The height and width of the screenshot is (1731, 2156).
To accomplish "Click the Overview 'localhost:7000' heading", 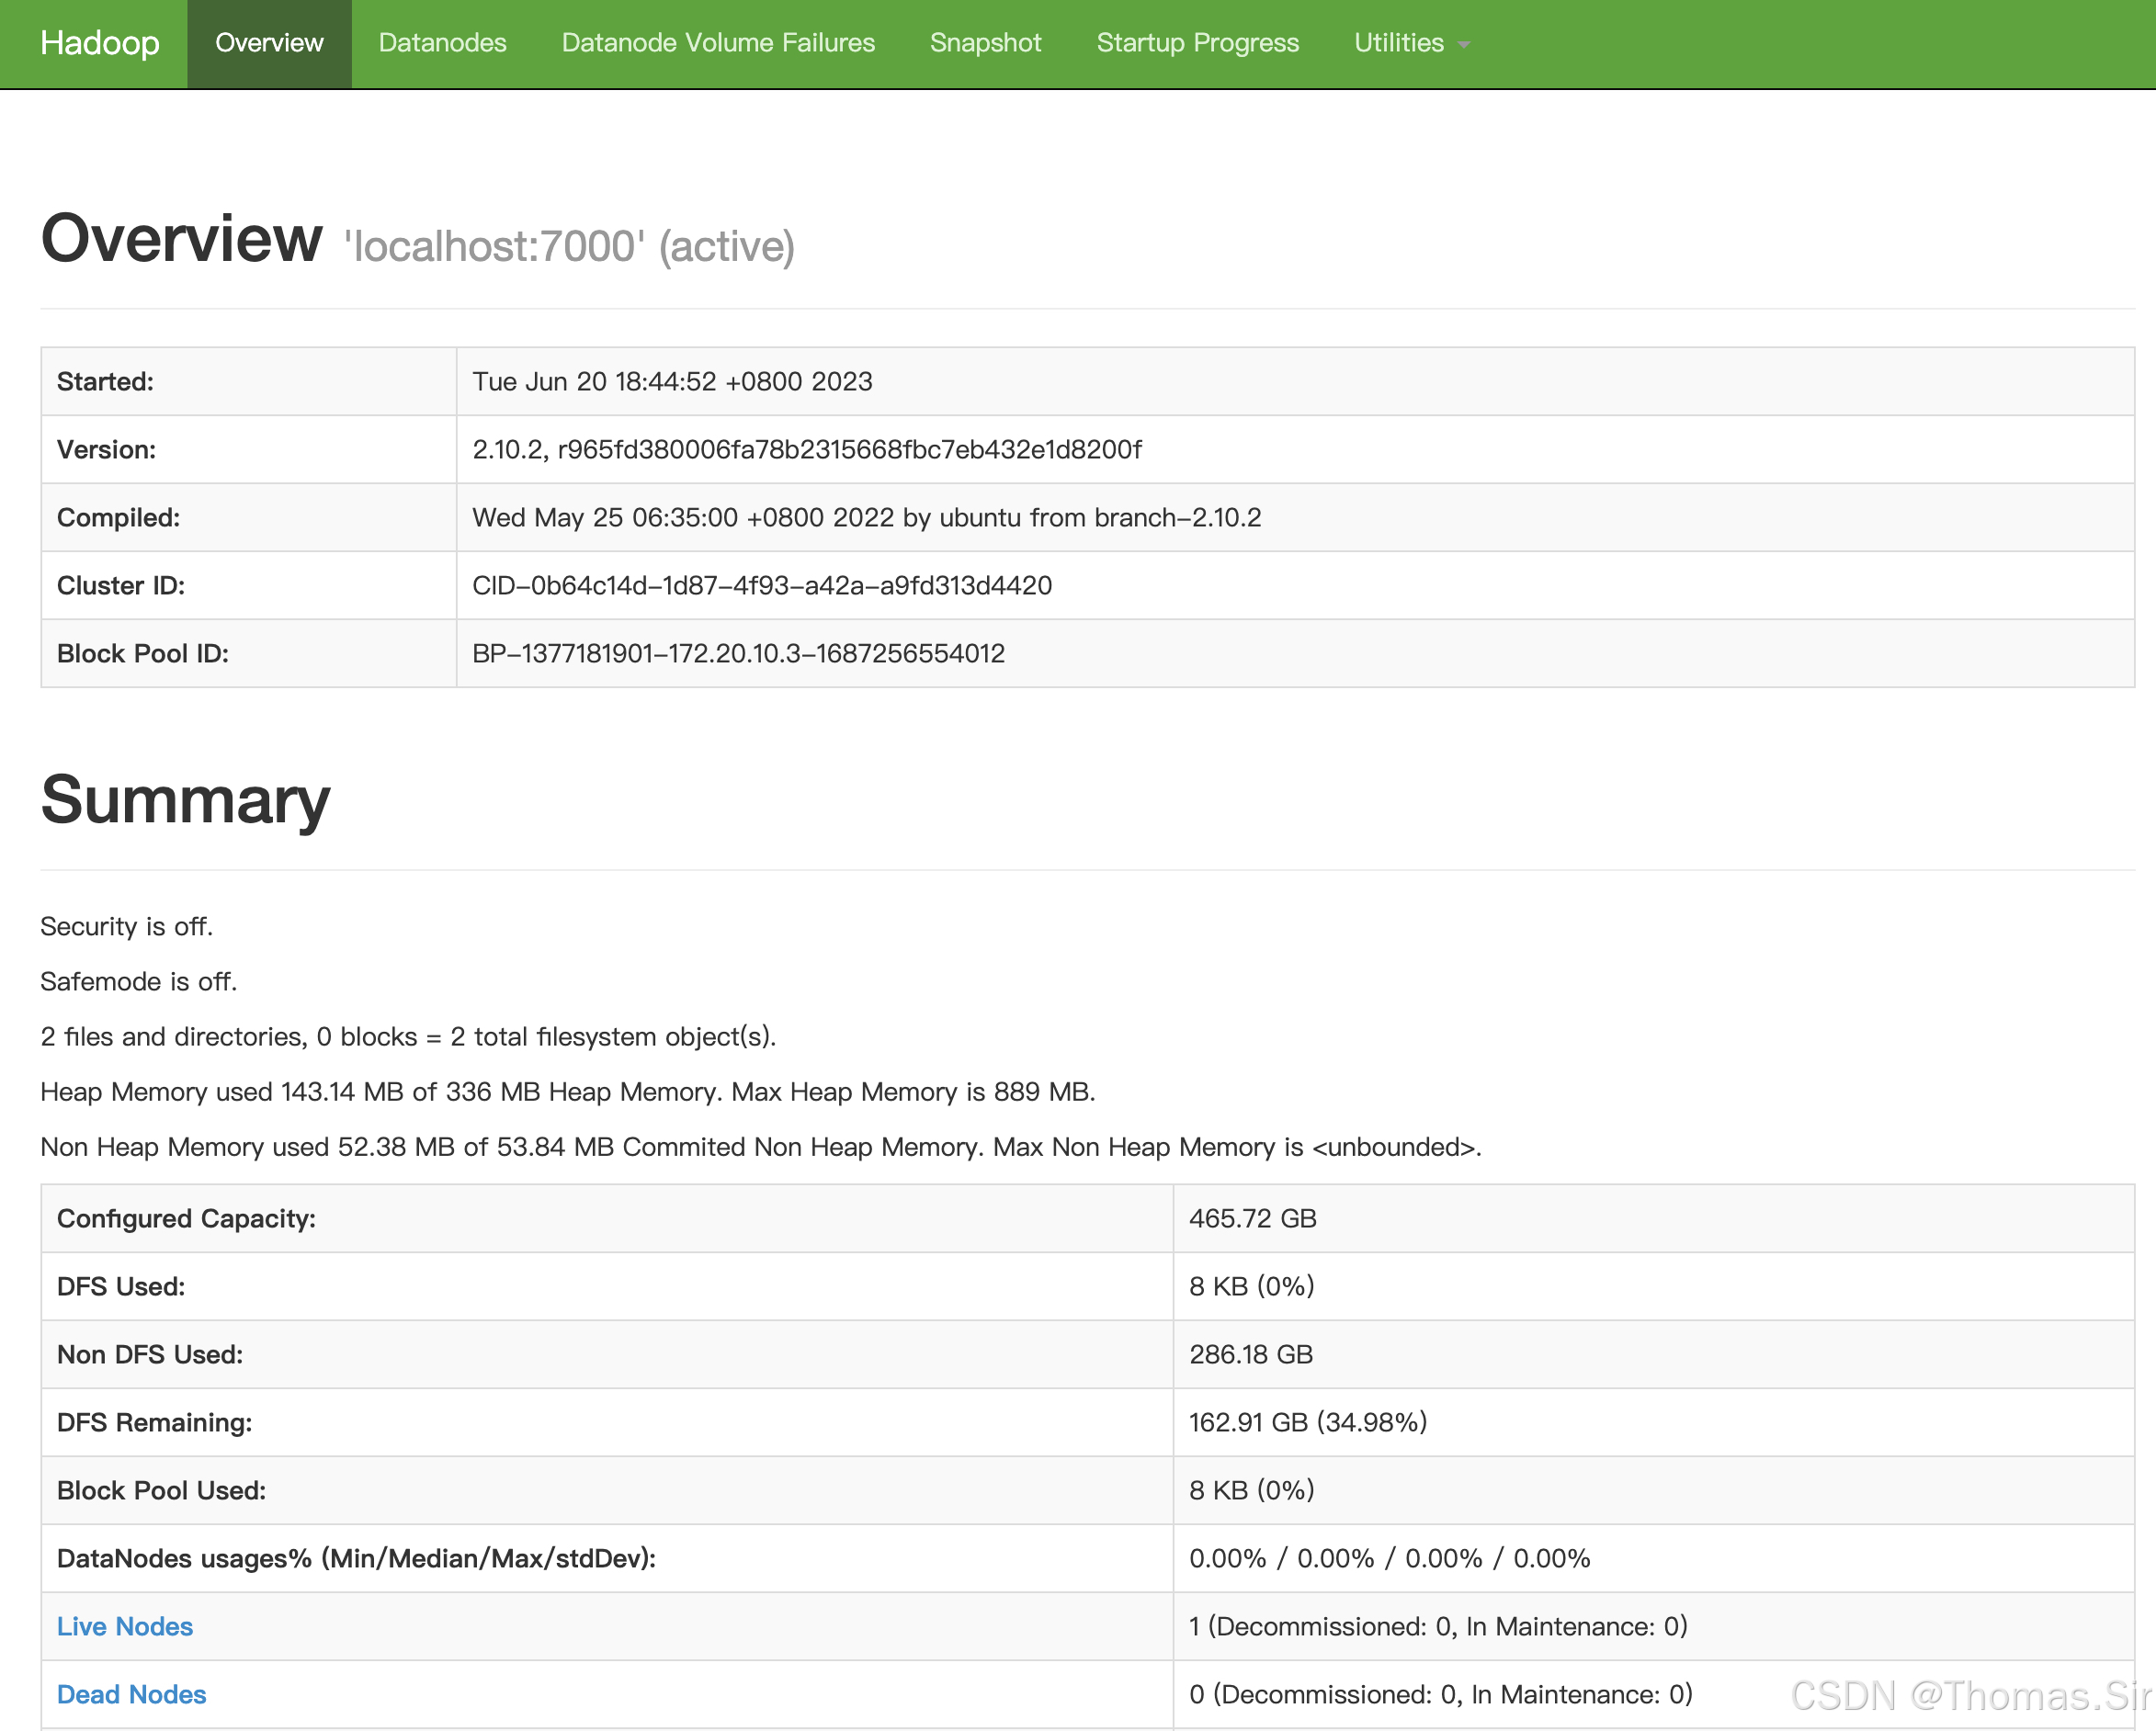I will 417,241.
